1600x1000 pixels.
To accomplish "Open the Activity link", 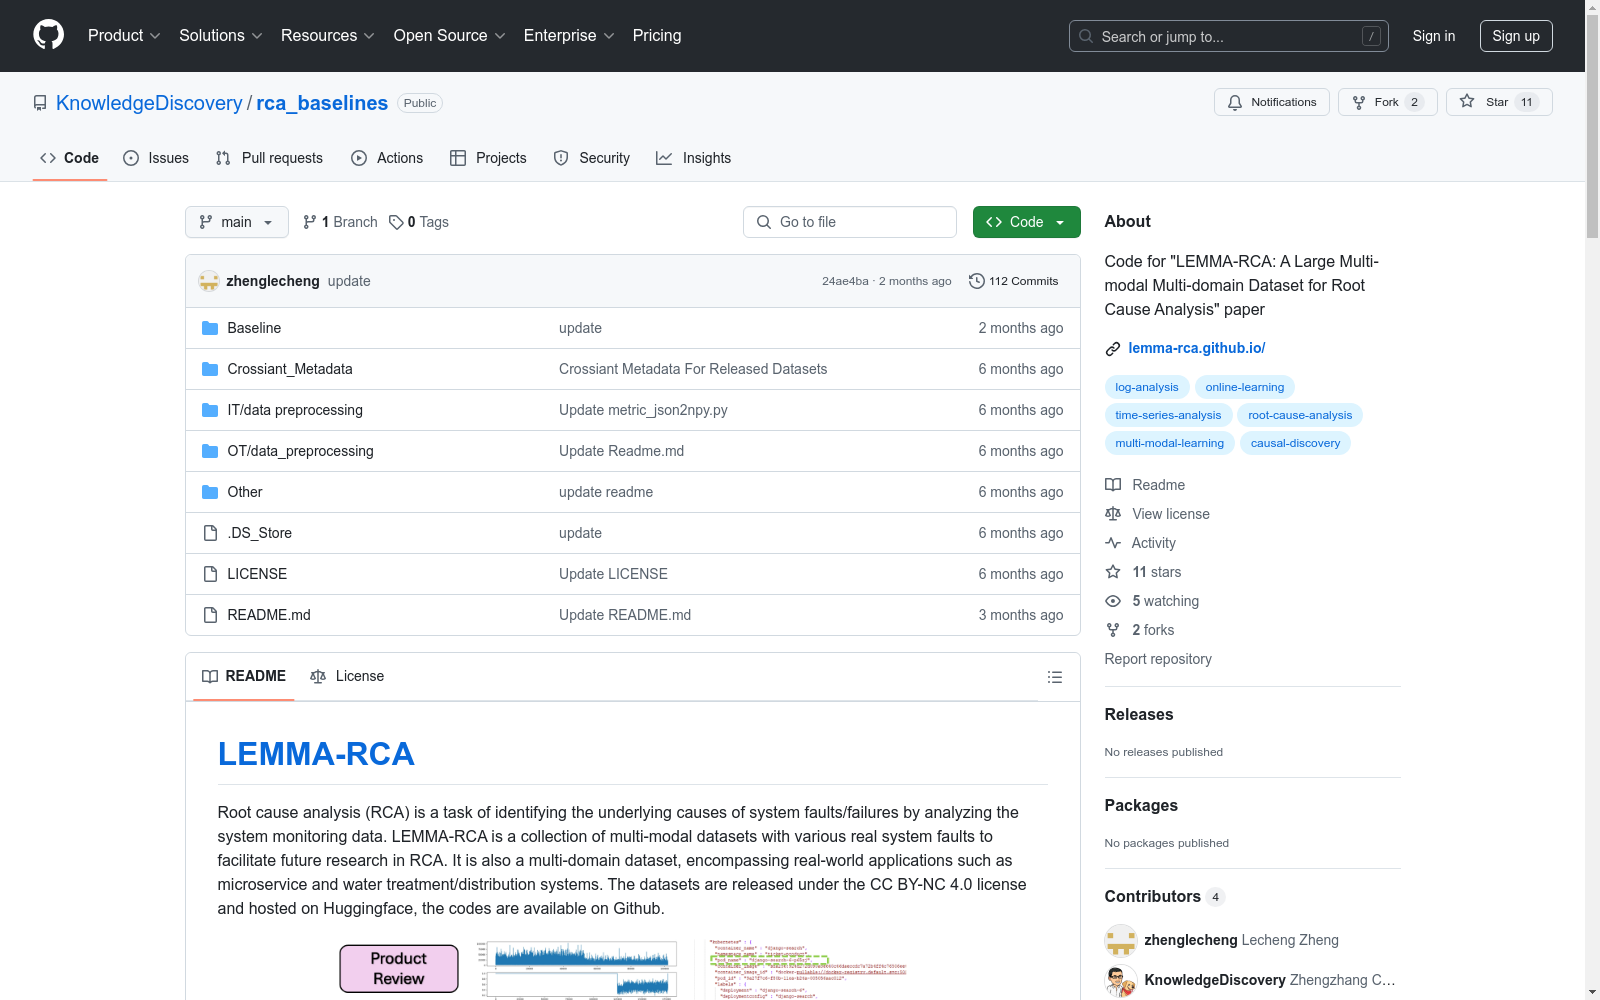I will point(1140,543).
